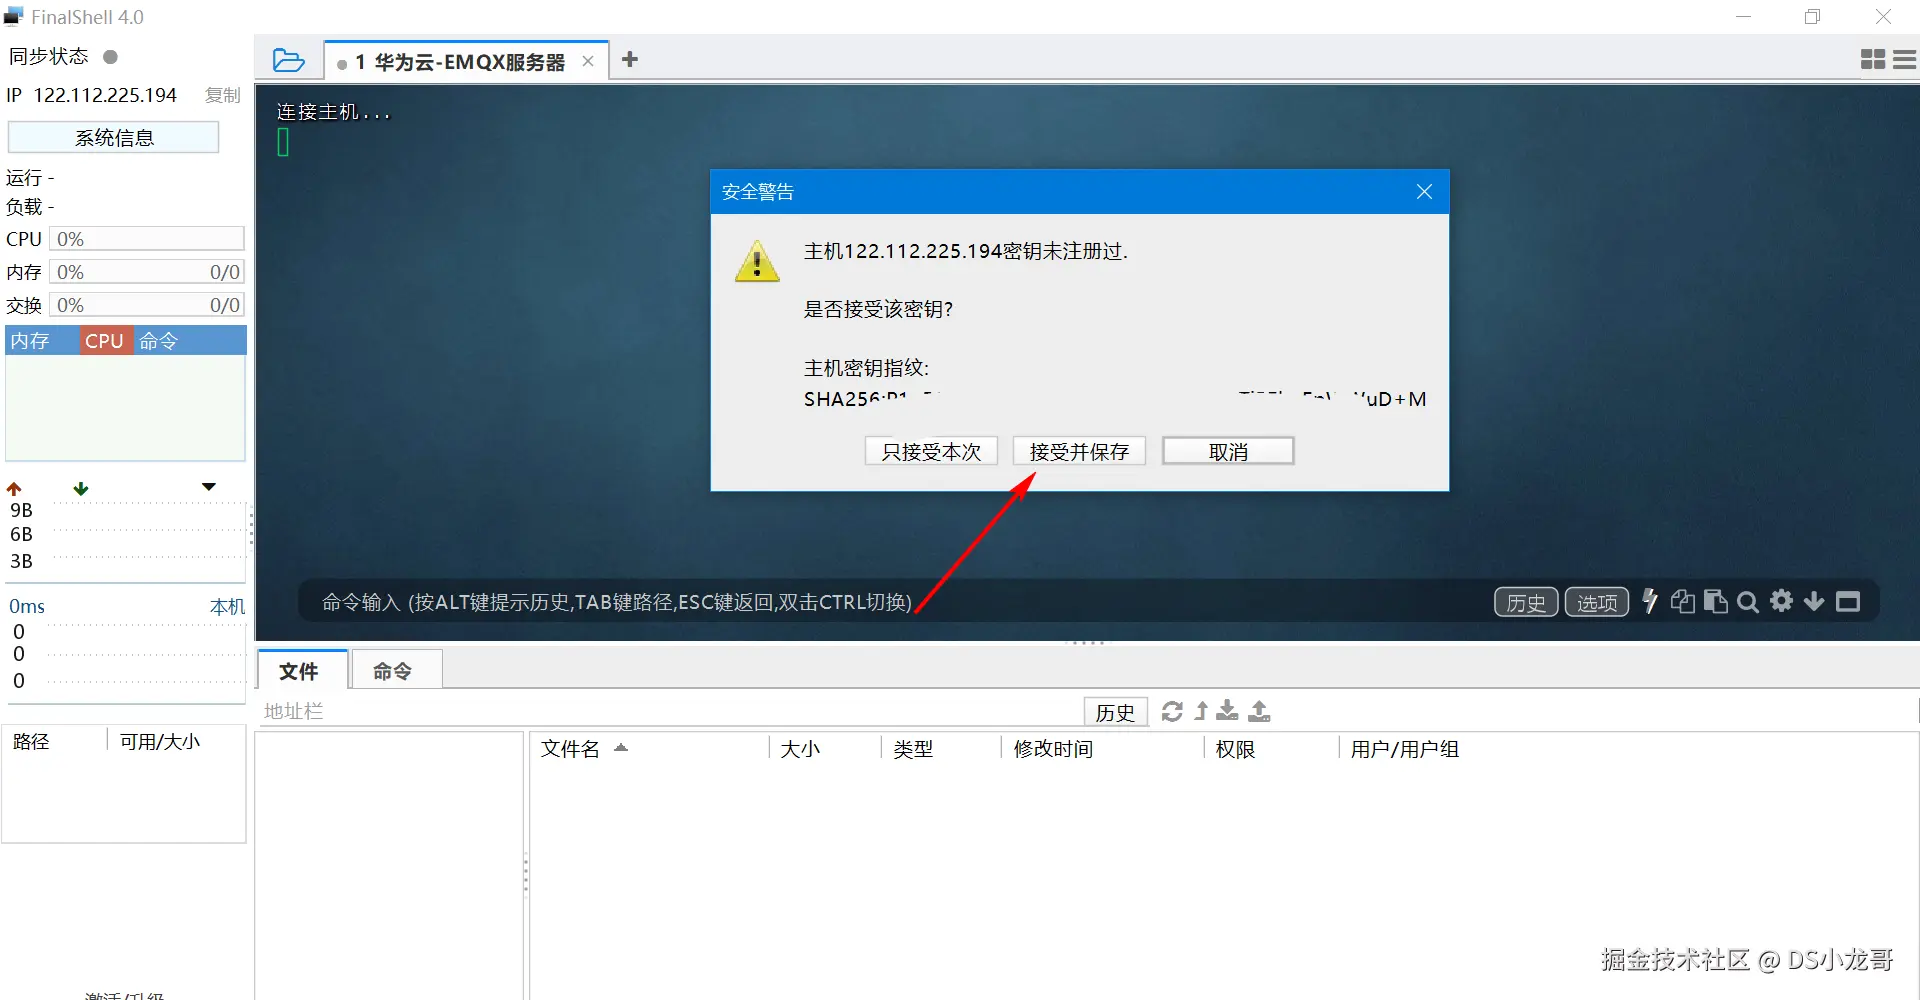Click the 交换 usage progress bar
Screen dimensions: 1920x1000
[x=147, y=305]
